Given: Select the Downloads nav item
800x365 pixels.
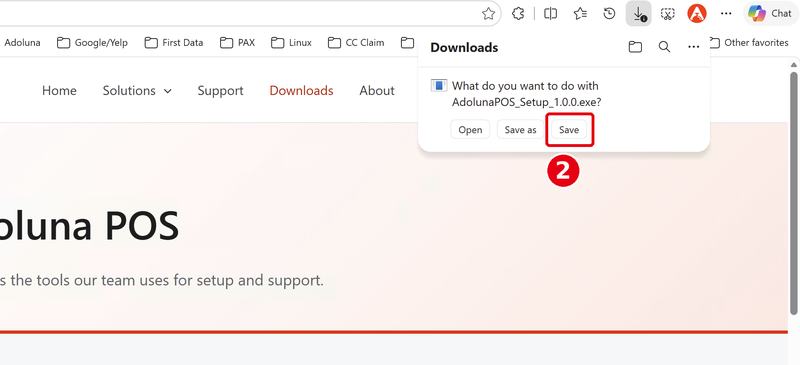Looking at the screenshot, I should pos(302,90).
